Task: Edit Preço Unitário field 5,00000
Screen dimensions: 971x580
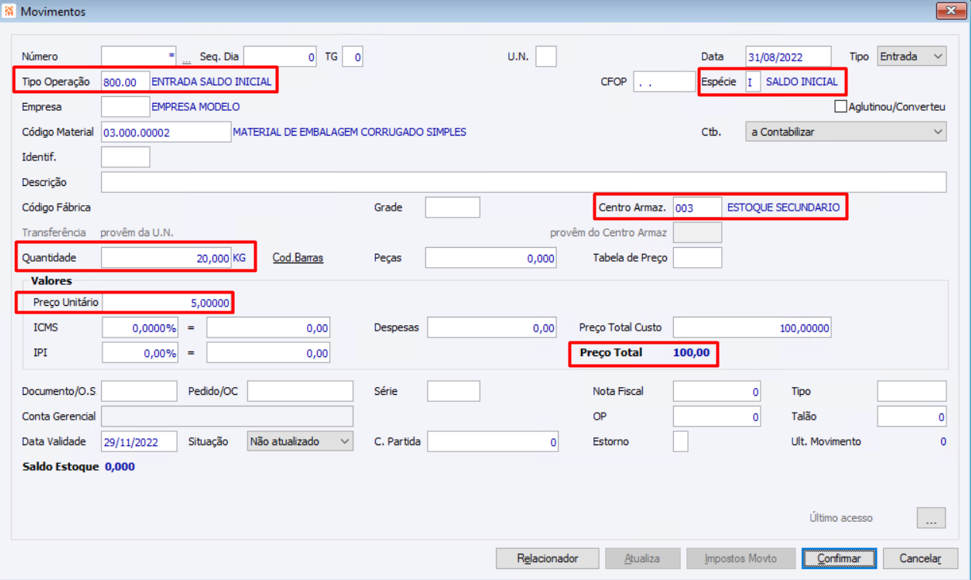Action: point(166,302)
